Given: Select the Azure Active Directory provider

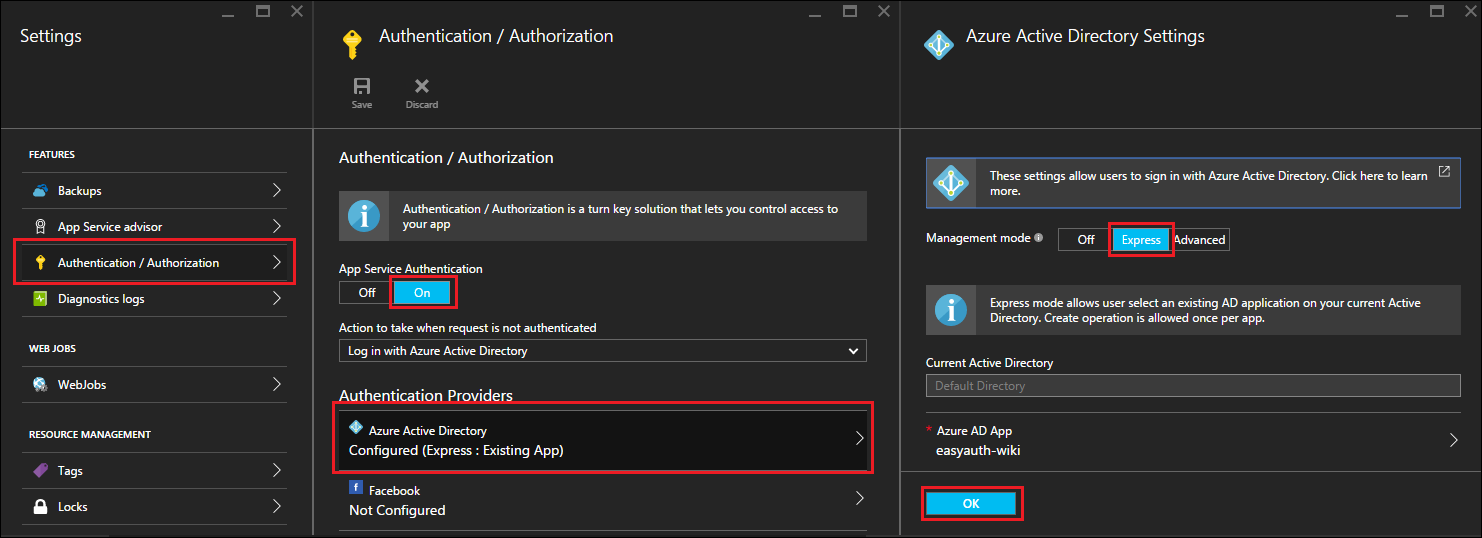Looking at the screenshot, I should click(x=604, y=440).
